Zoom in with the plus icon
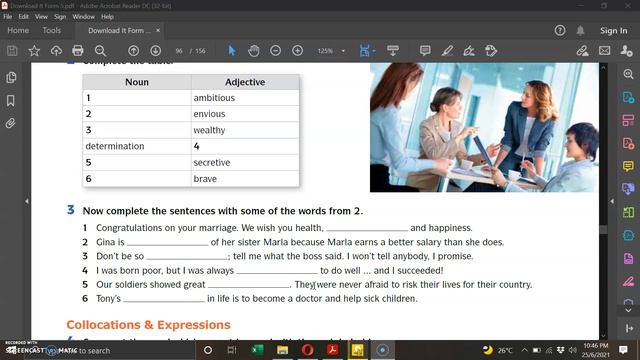 pos(298,51)
